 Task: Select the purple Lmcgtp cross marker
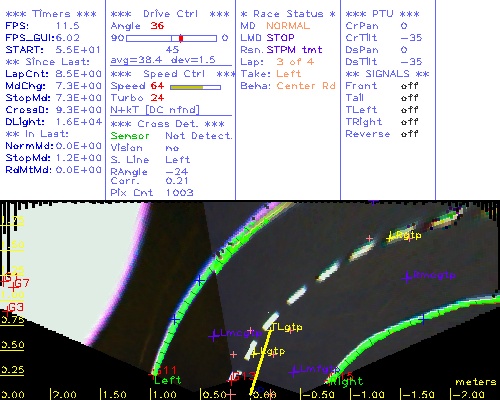click(214, 335)
